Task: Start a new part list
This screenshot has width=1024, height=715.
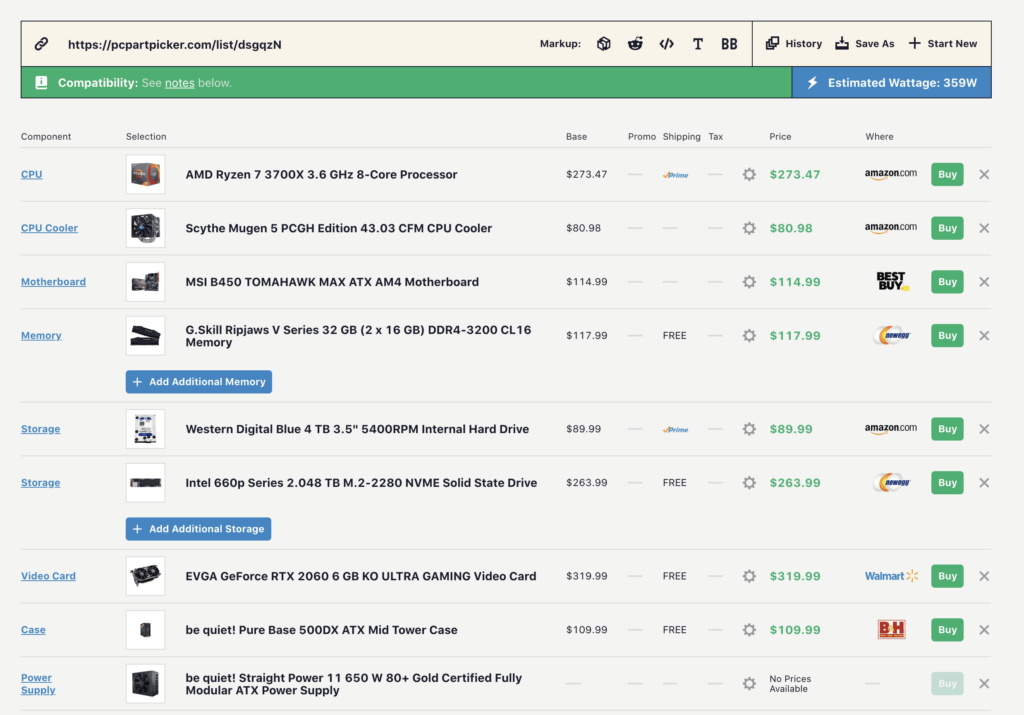Action: (x=942, y=44)
